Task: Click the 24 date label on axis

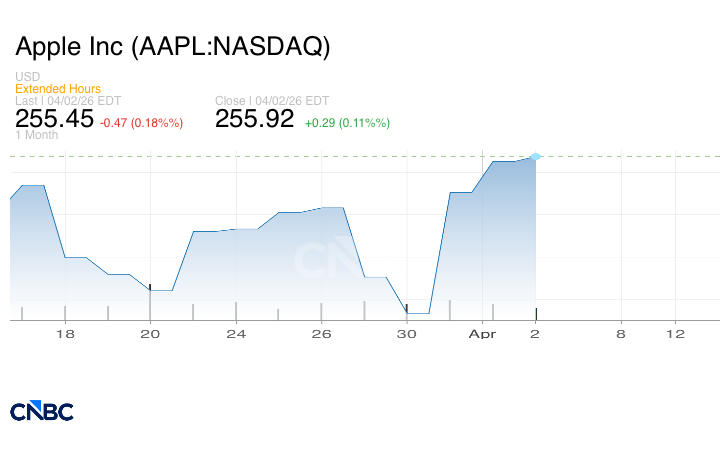Action: tap(236, 334)
